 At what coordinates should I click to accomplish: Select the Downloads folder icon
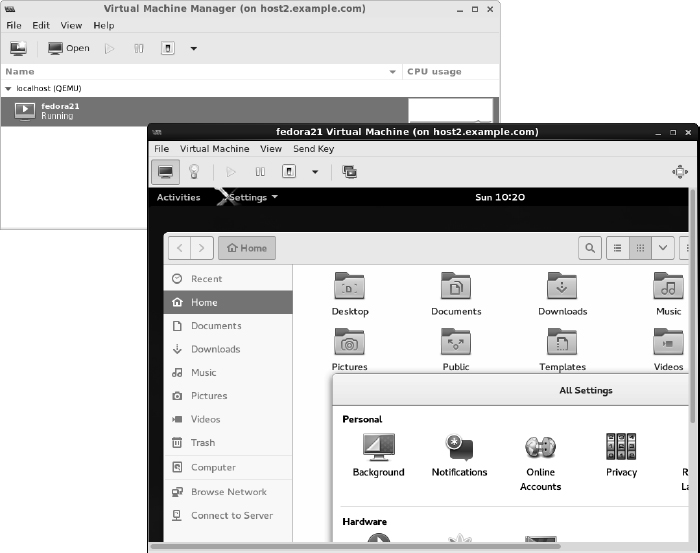(x=562, y=286)
